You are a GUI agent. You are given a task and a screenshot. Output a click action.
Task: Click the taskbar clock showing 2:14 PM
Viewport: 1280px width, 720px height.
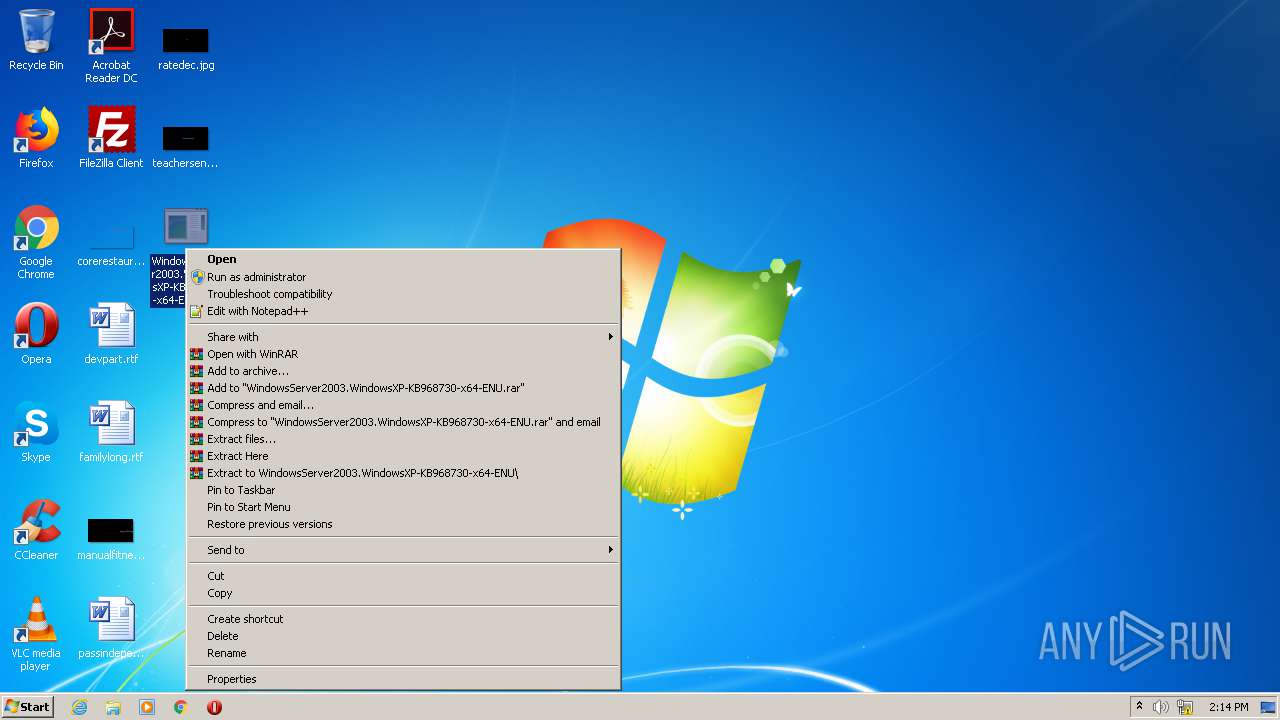coord(1228,707)
